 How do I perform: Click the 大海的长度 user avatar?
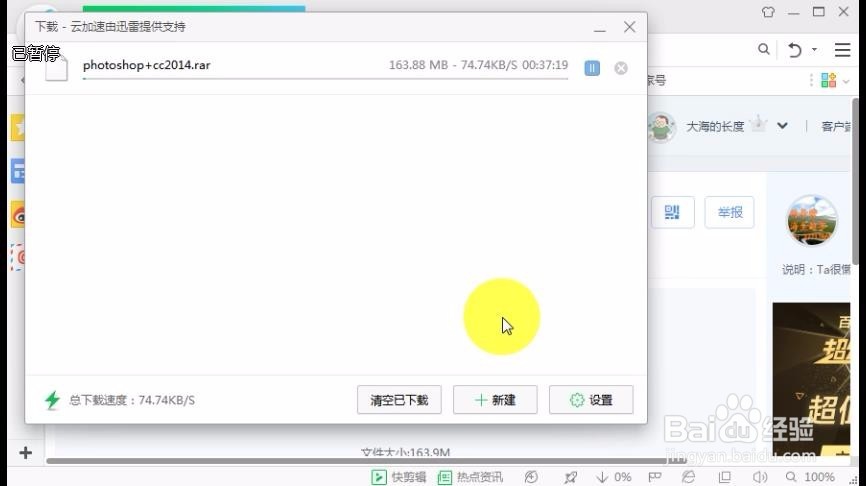(661, 126)
